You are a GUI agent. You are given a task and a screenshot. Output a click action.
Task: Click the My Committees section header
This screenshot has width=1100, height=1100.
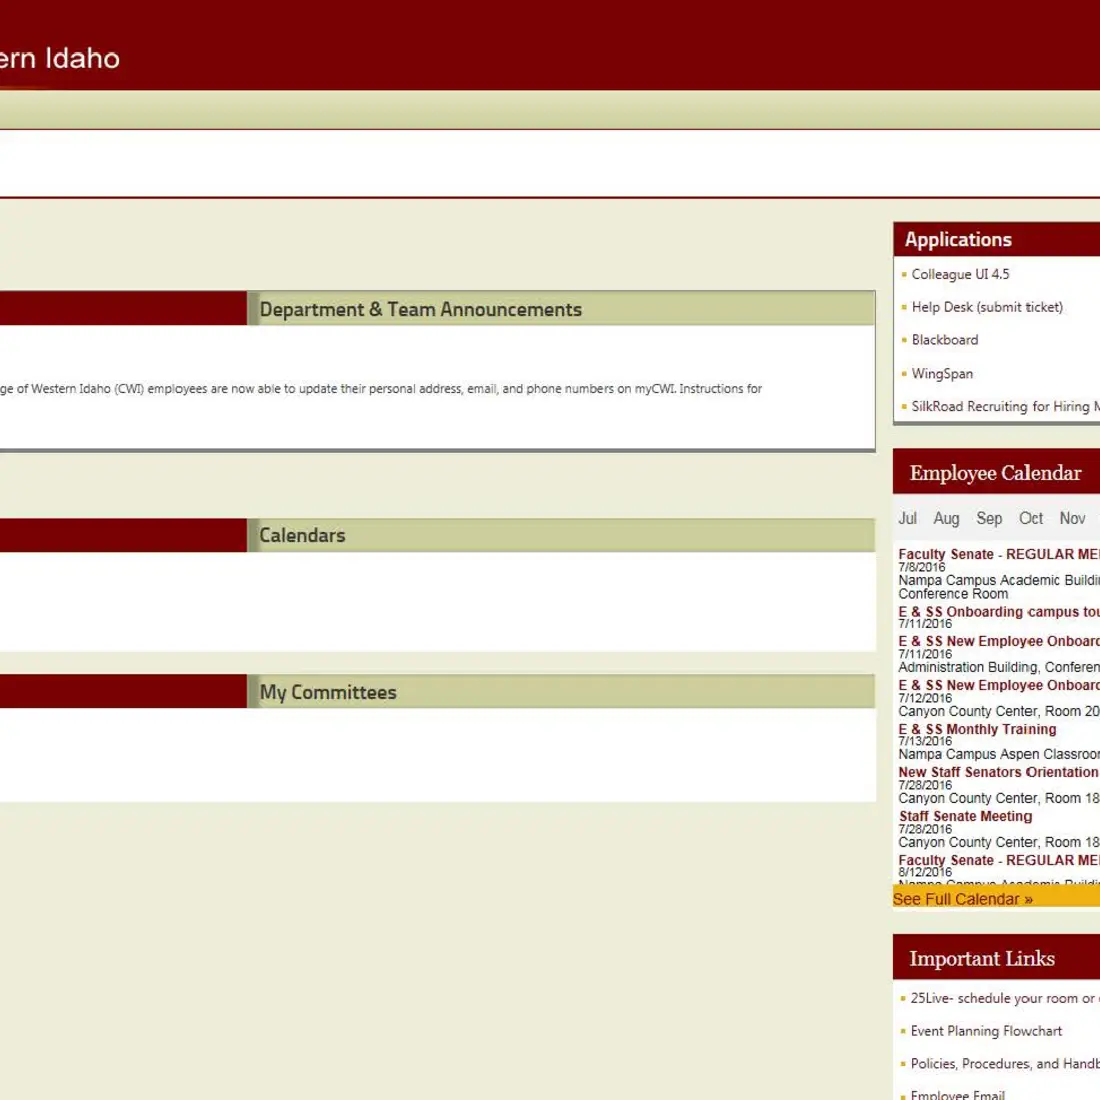328,692
